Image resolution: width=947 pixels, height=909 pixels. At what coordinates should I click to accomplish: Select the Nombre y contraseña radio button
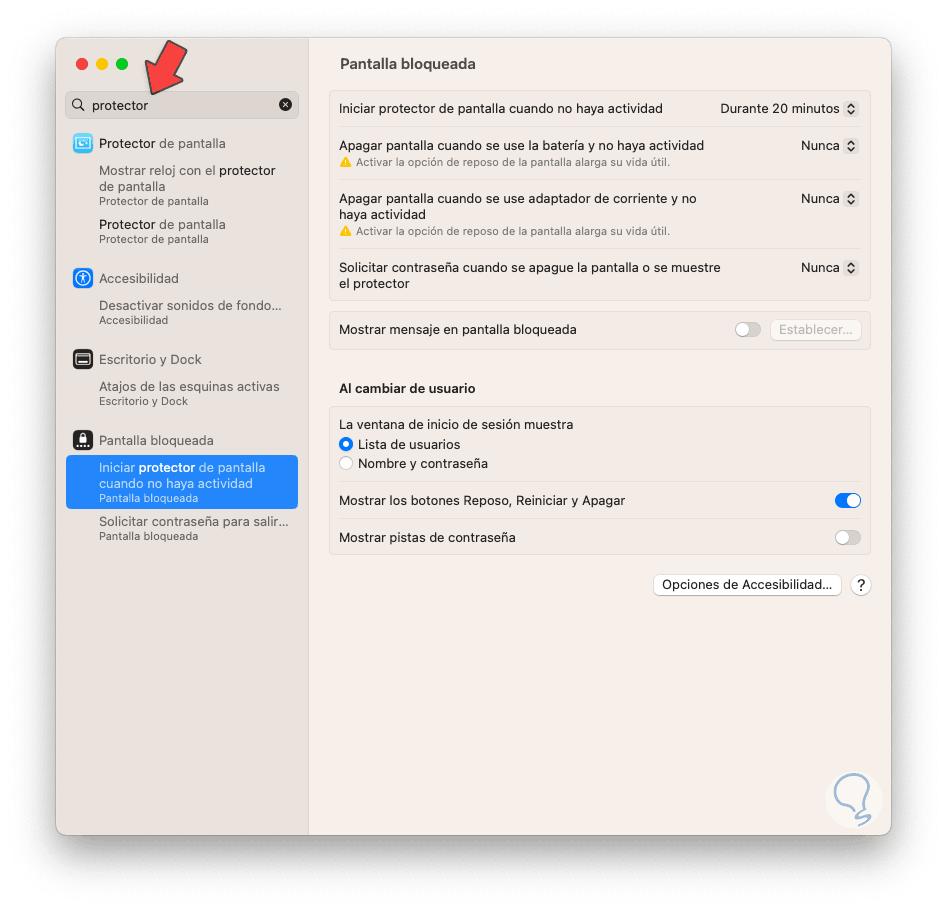click(x=346, y=463)
